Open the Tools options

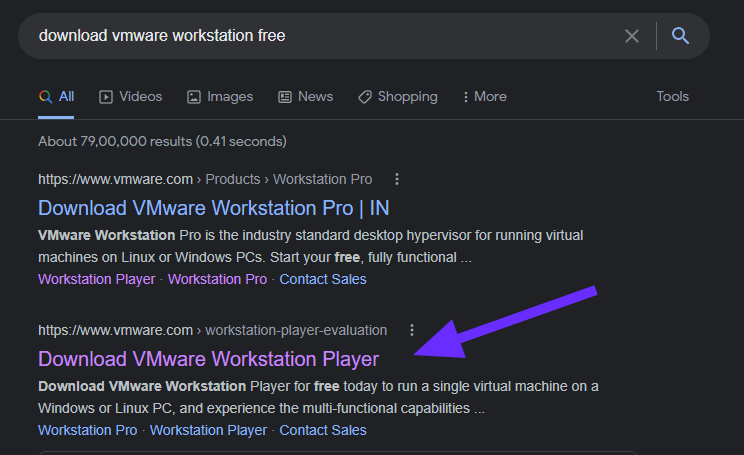click(672, 96)
